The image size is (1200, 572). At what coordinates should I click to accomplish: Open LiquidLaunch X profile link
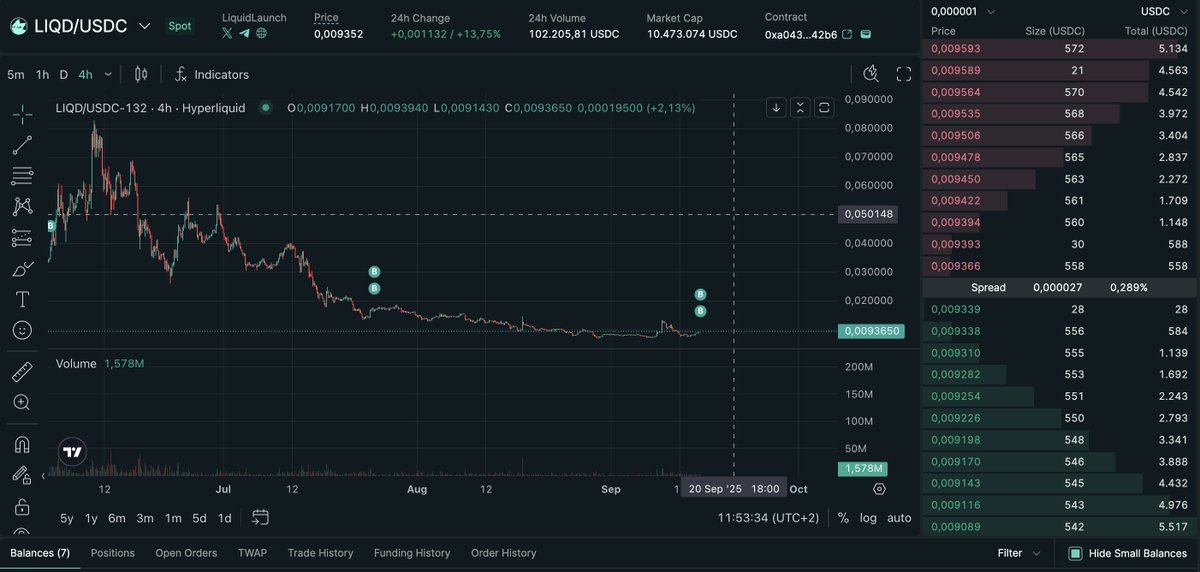coord(228,33)
